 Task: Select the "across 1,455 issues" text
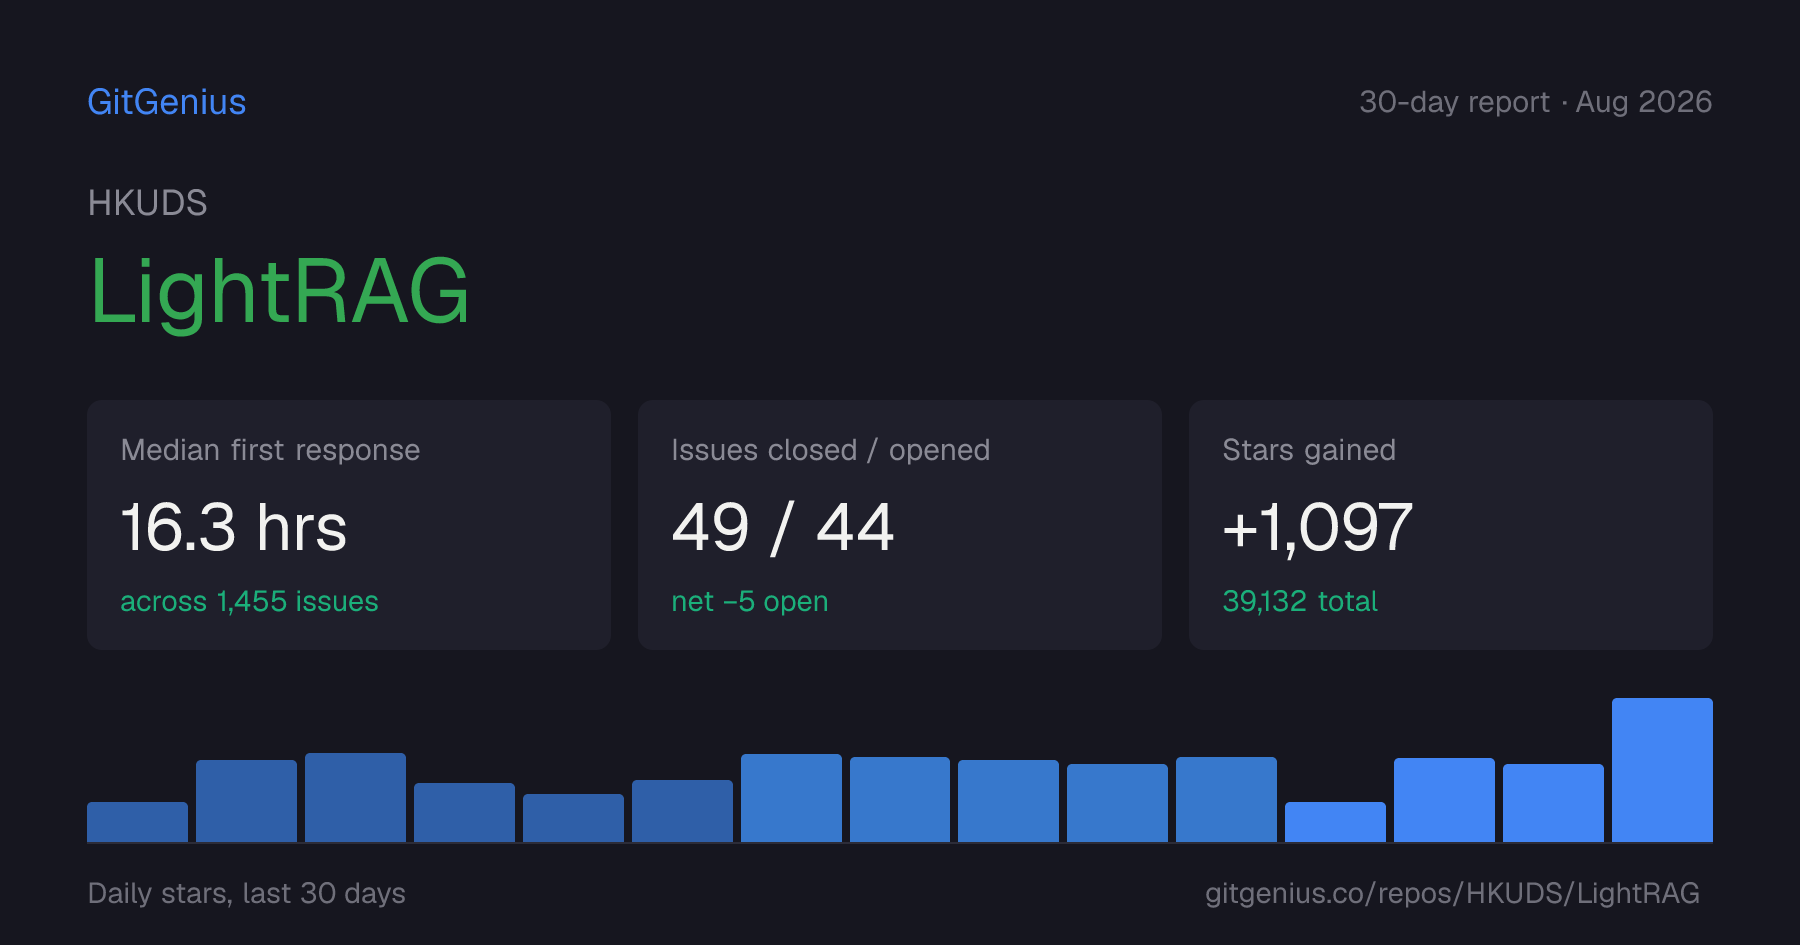[249, 601]
